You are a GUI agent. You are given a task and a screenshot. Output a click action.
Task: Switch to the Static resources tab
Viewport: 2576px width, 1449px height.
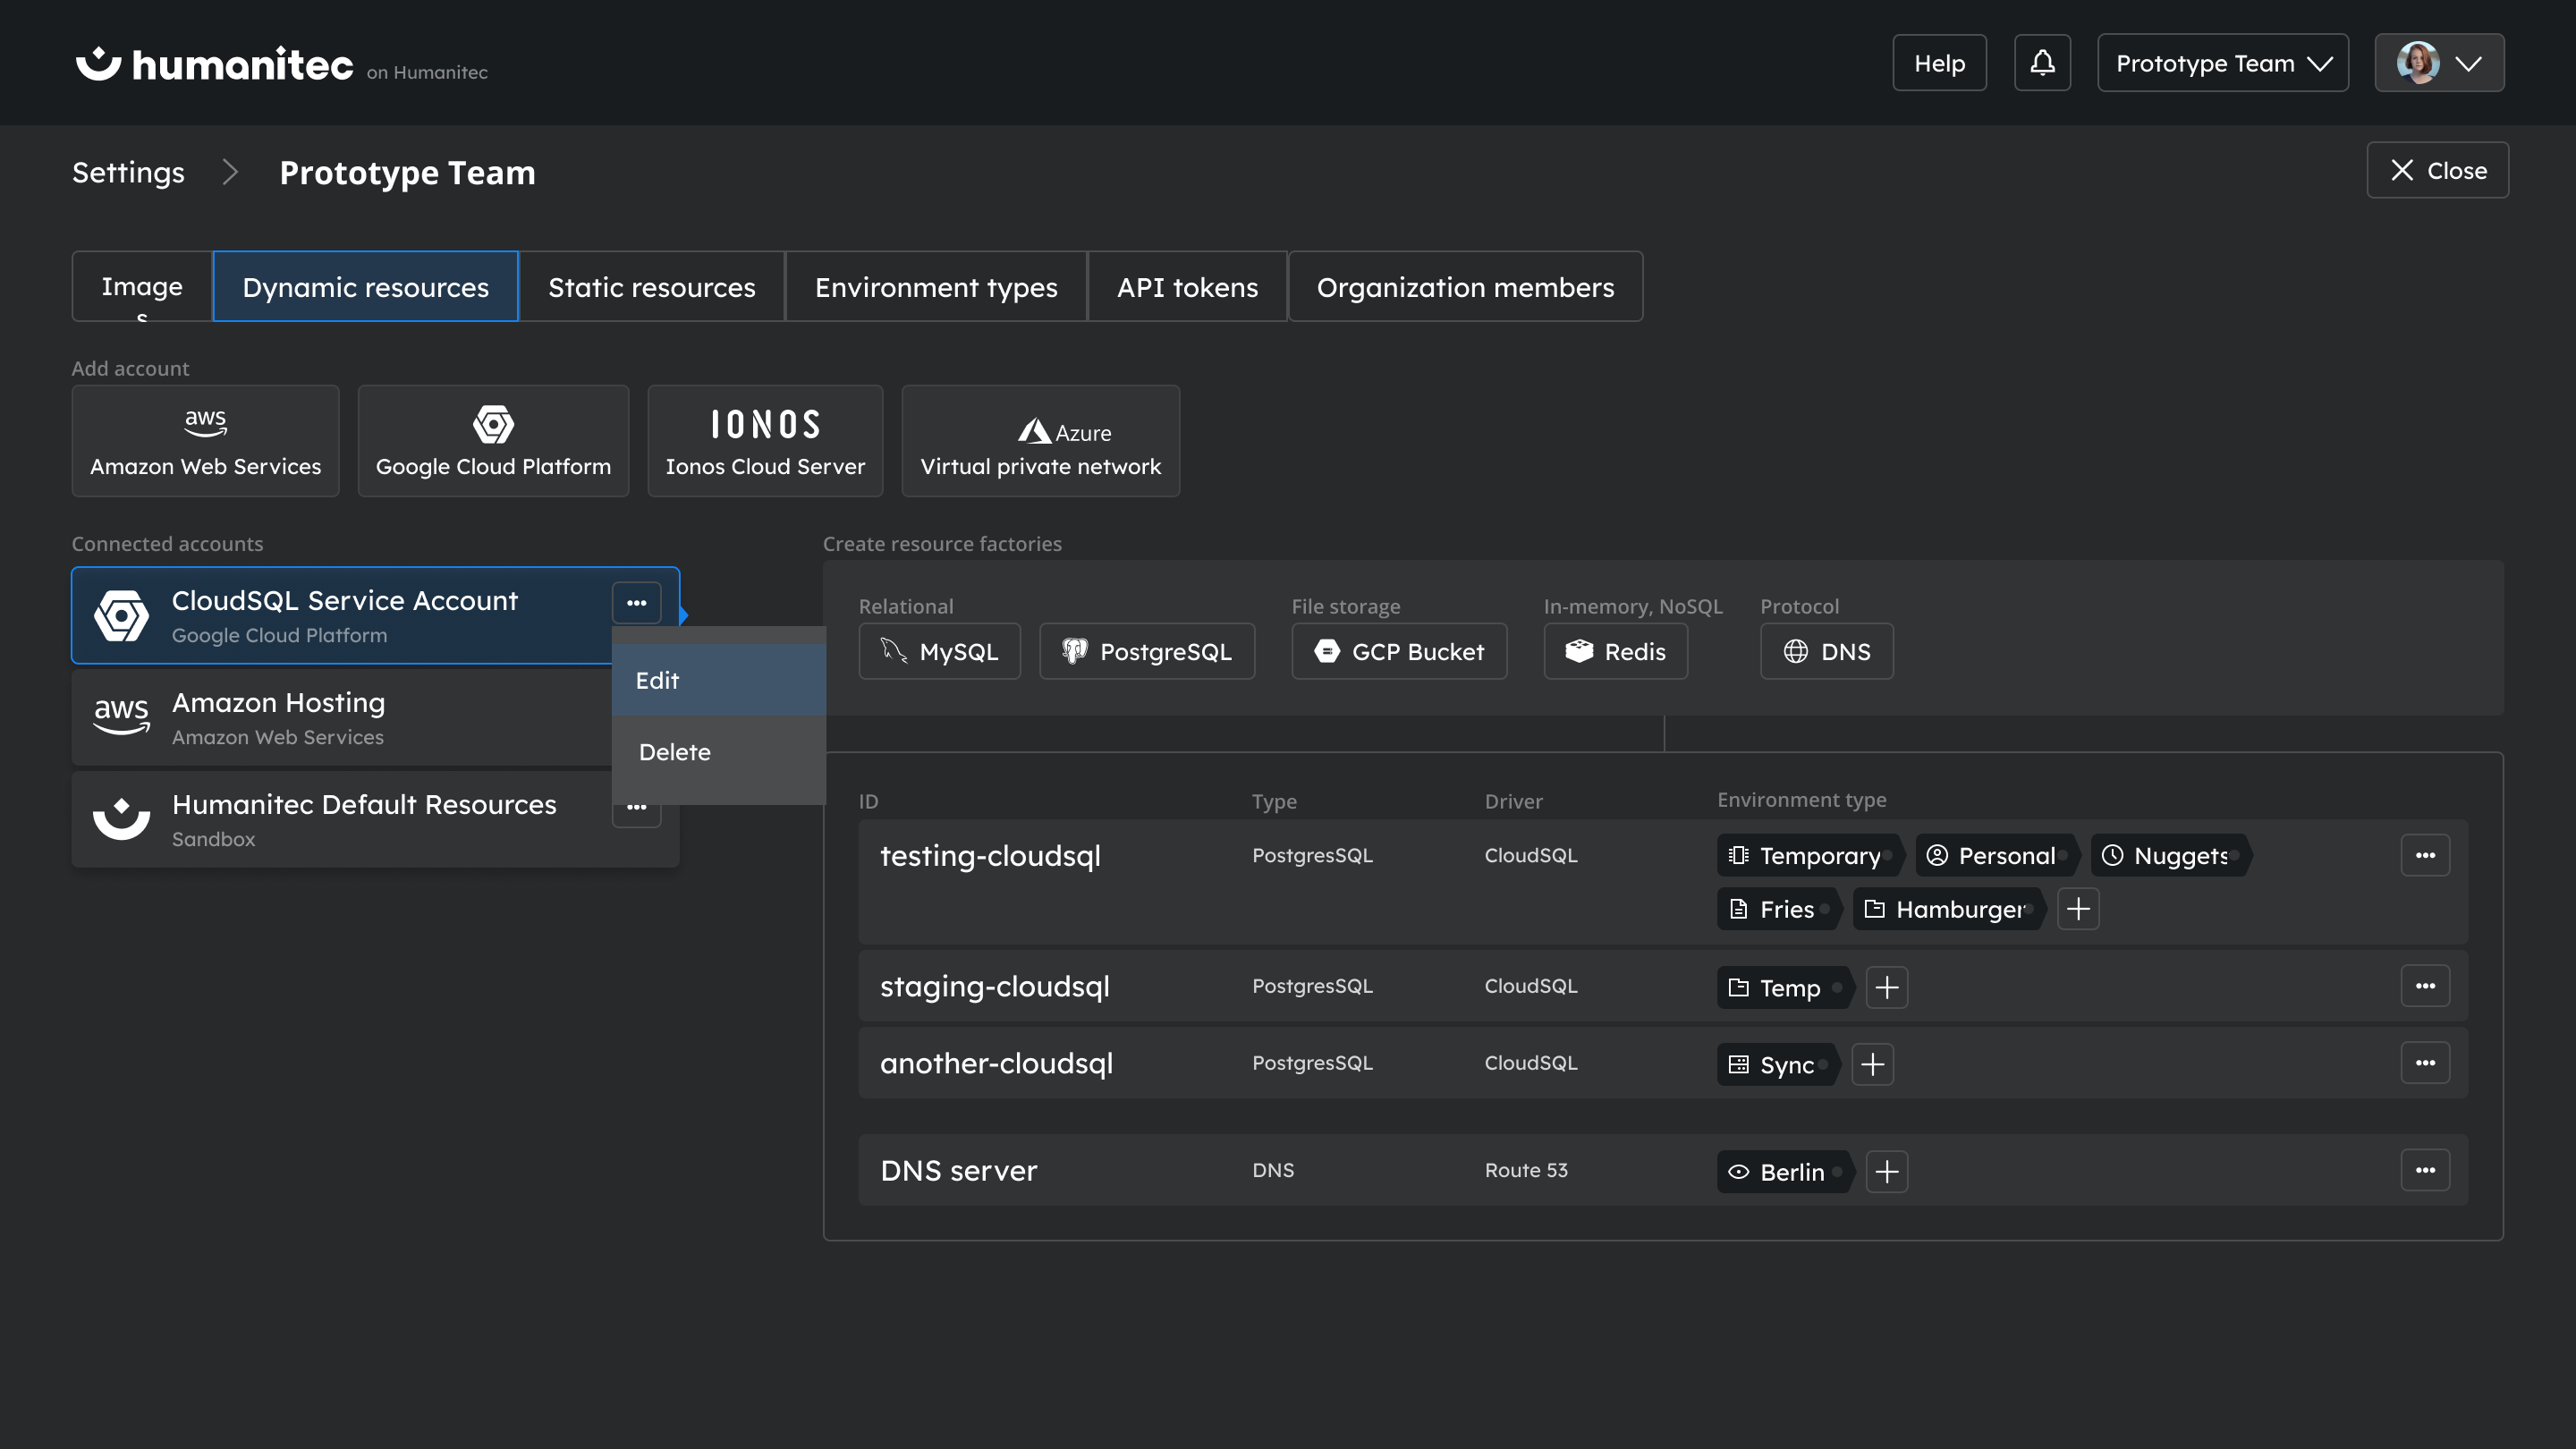point(651,286)
